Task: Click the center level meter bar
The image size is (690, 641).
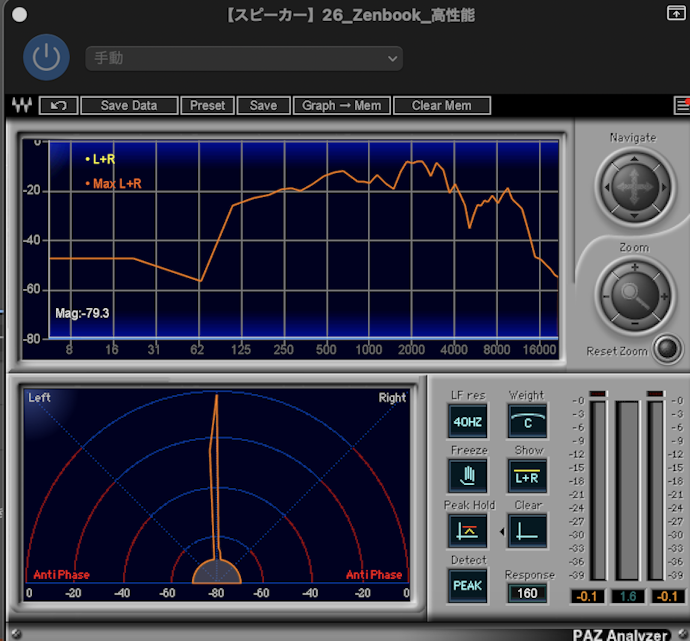Action: pos(628,491)
